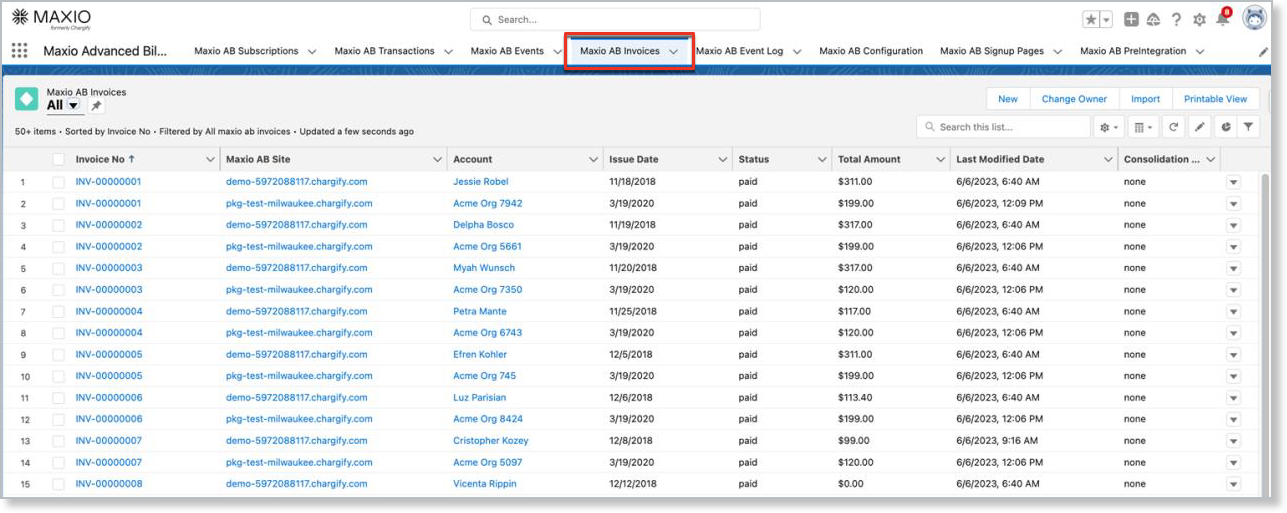The width and height of the screenshot is (1287, 513).
Task: Open row actions for Petra Mante invoice
Action: pyautogui.click(x=1233, y=311)
